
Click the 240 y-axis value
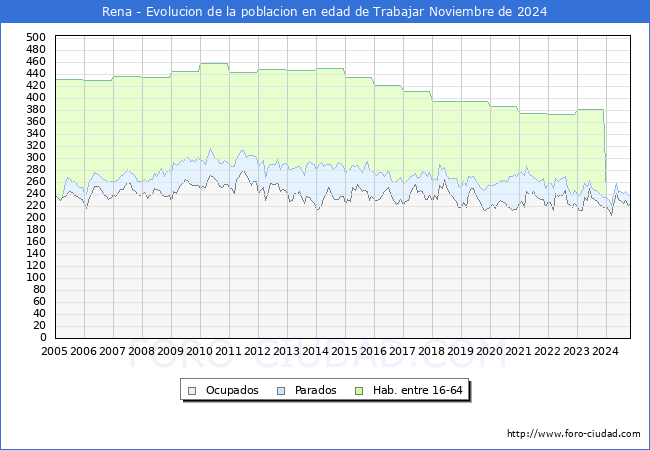pyautogui.click(x=36, y=194)
